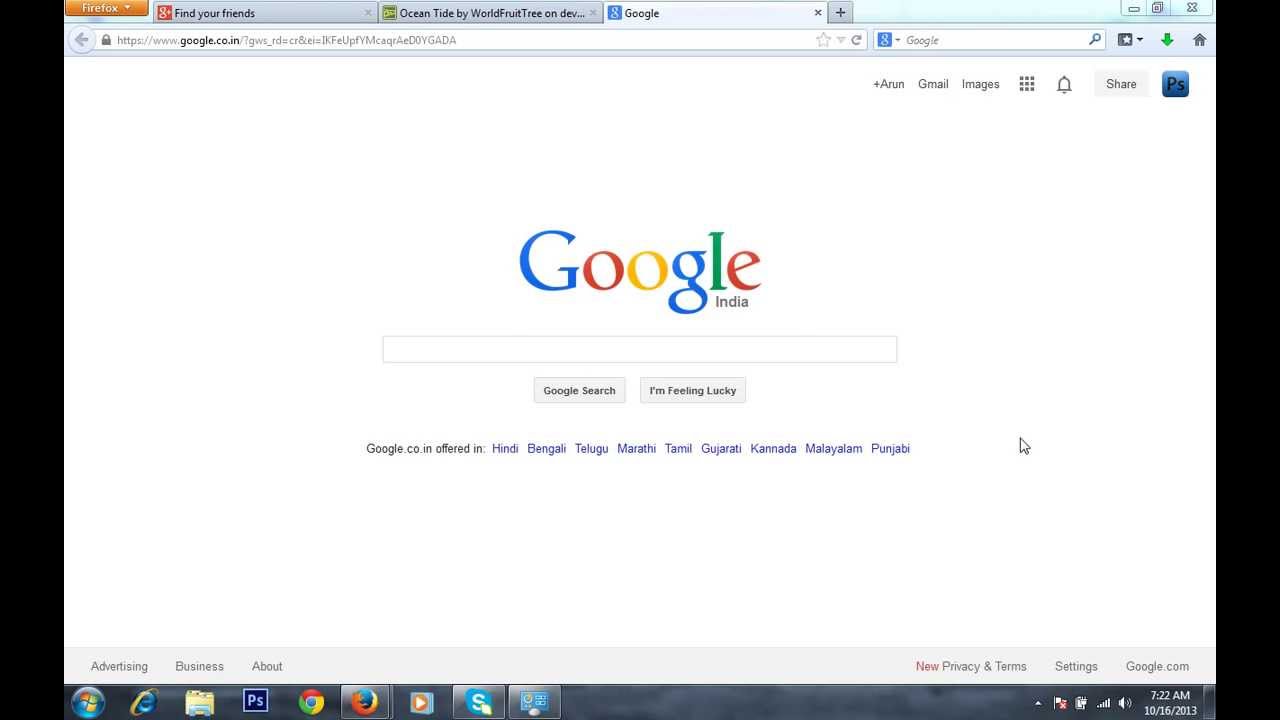The image size is (1280, 720).
Task: Expand the bookmarks button dropdown arrow
Action: pos(1140,40)
